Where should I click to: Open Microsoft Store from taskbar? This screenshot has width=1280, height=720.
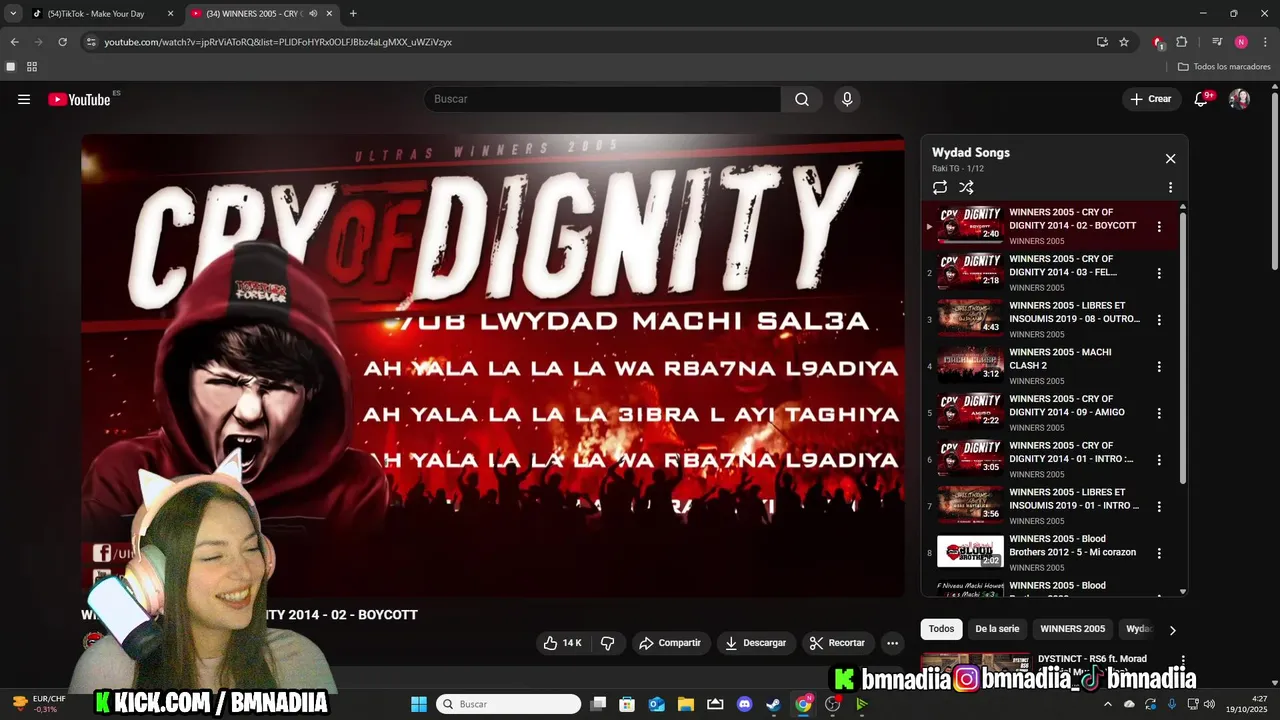tap(627, 704)
